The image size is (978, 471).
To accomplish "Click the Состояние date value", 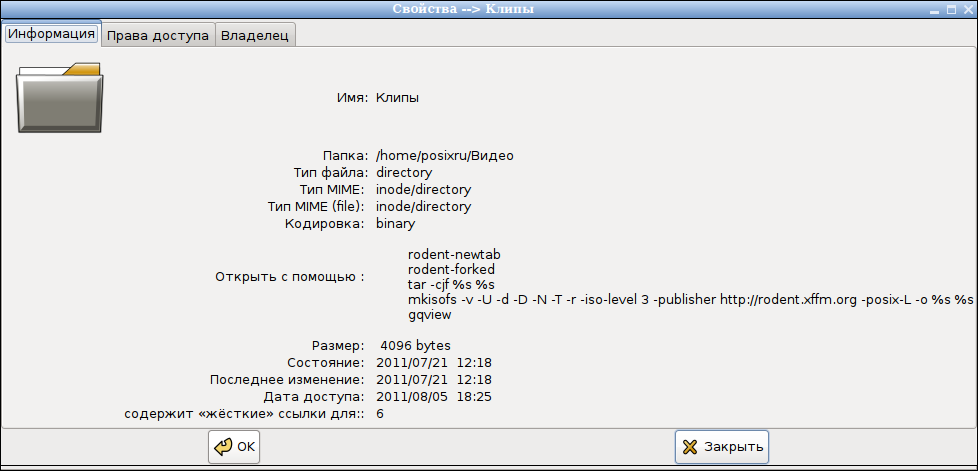I will (434, 362).
